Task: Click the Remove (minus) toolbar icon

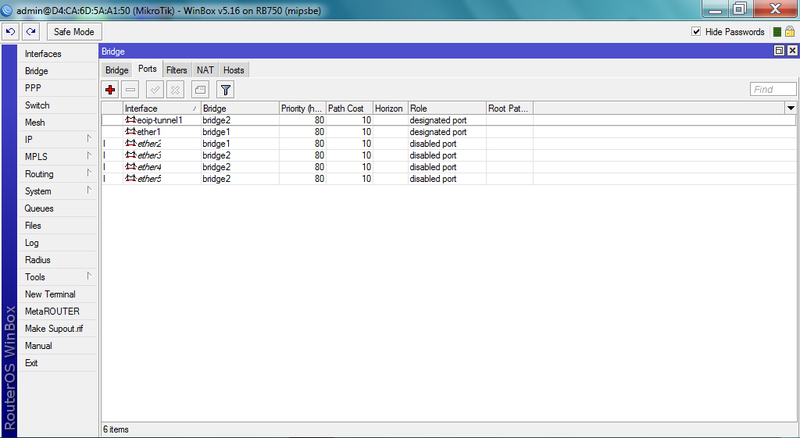Action: pos(131,90)
